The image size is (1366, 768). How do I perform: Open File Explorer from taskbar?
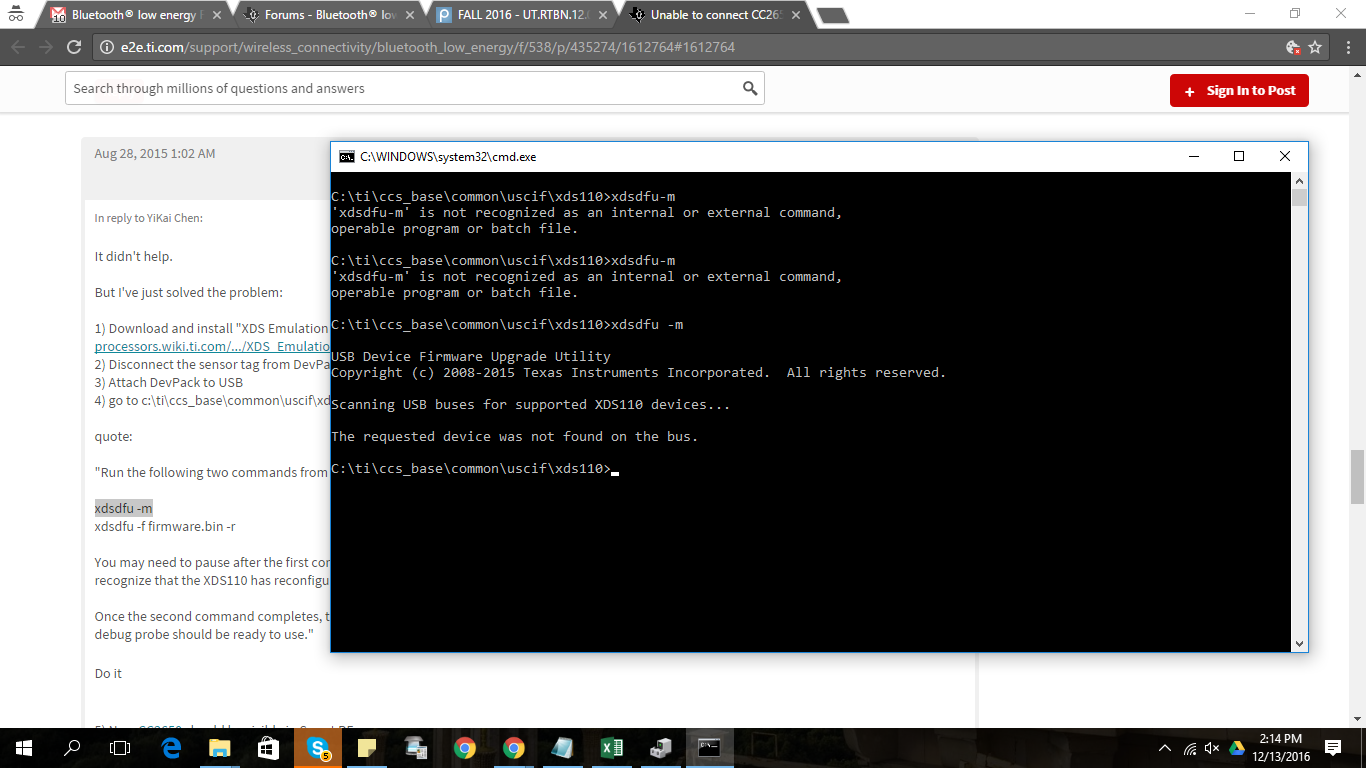click(x=219, y=747)
